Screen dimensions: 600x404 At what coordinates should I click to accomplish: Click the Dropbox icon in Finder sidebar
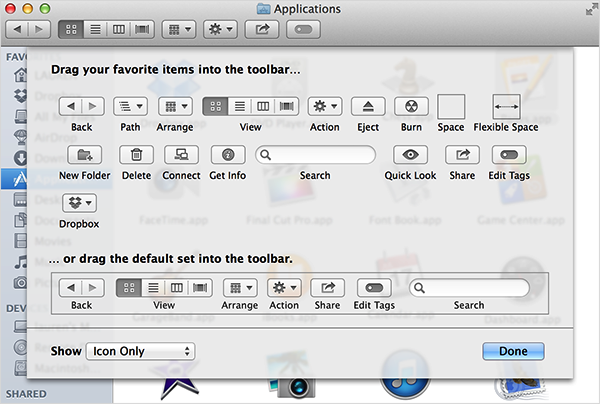[x=20, y=96]
